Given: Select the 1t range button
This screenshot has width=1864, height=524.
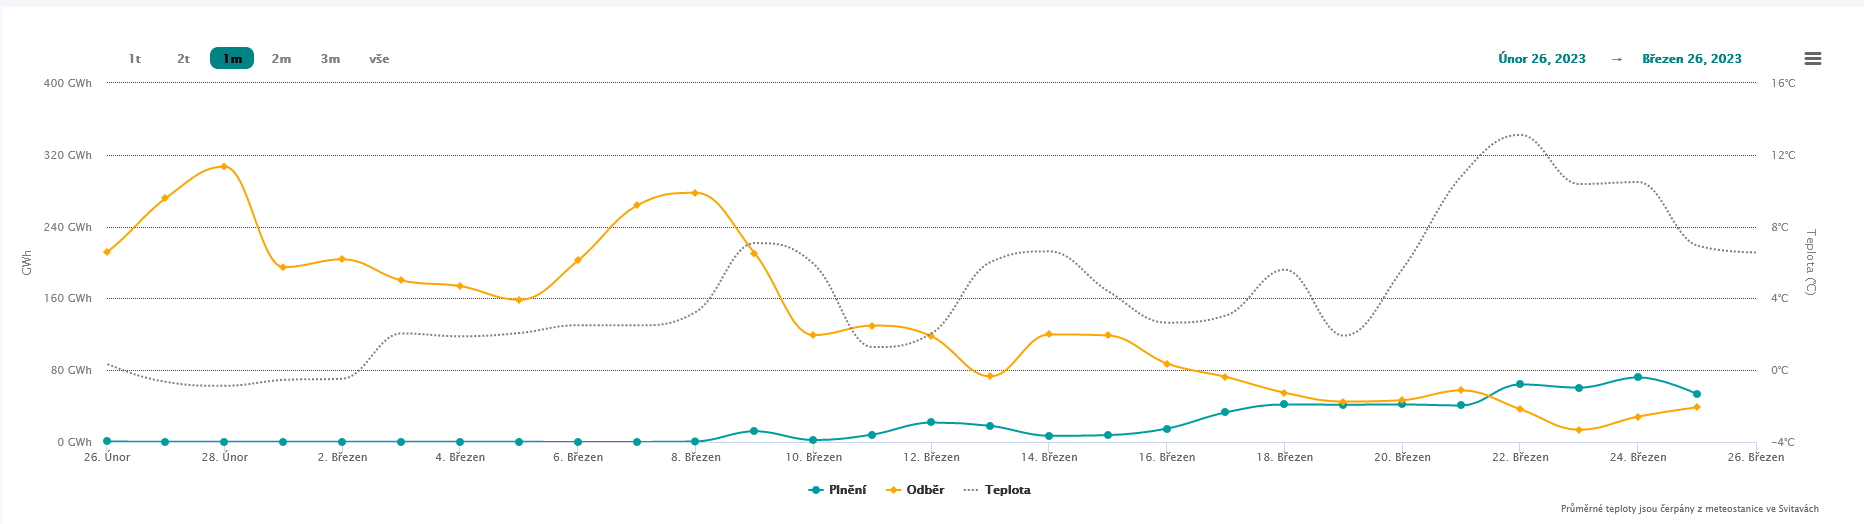Looking at the screenshot, I should coord(135,59).
